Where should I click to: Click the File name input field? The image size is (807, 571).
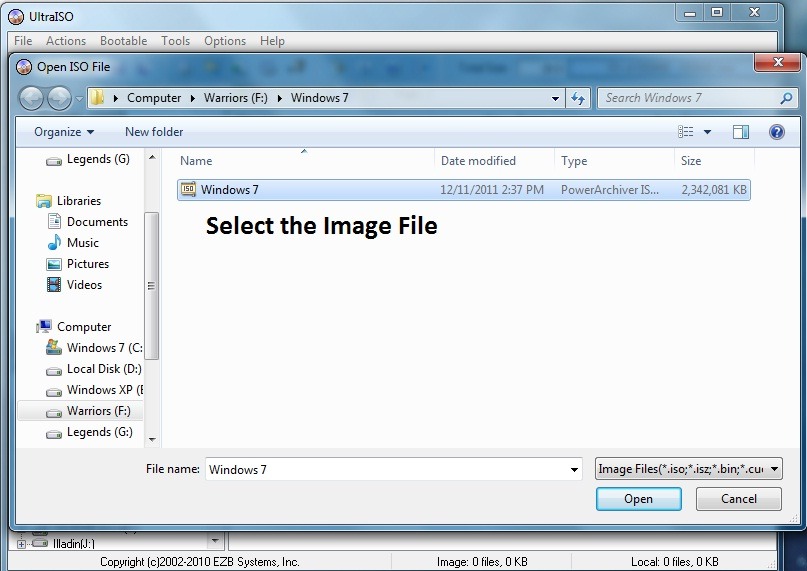[x=385, y=469]
